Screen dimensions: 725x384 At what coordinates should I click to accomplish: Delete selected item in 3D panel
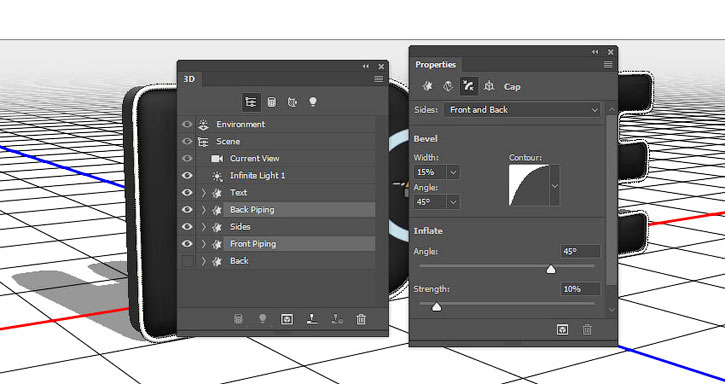pyautogui.click(x=361, y=319)
